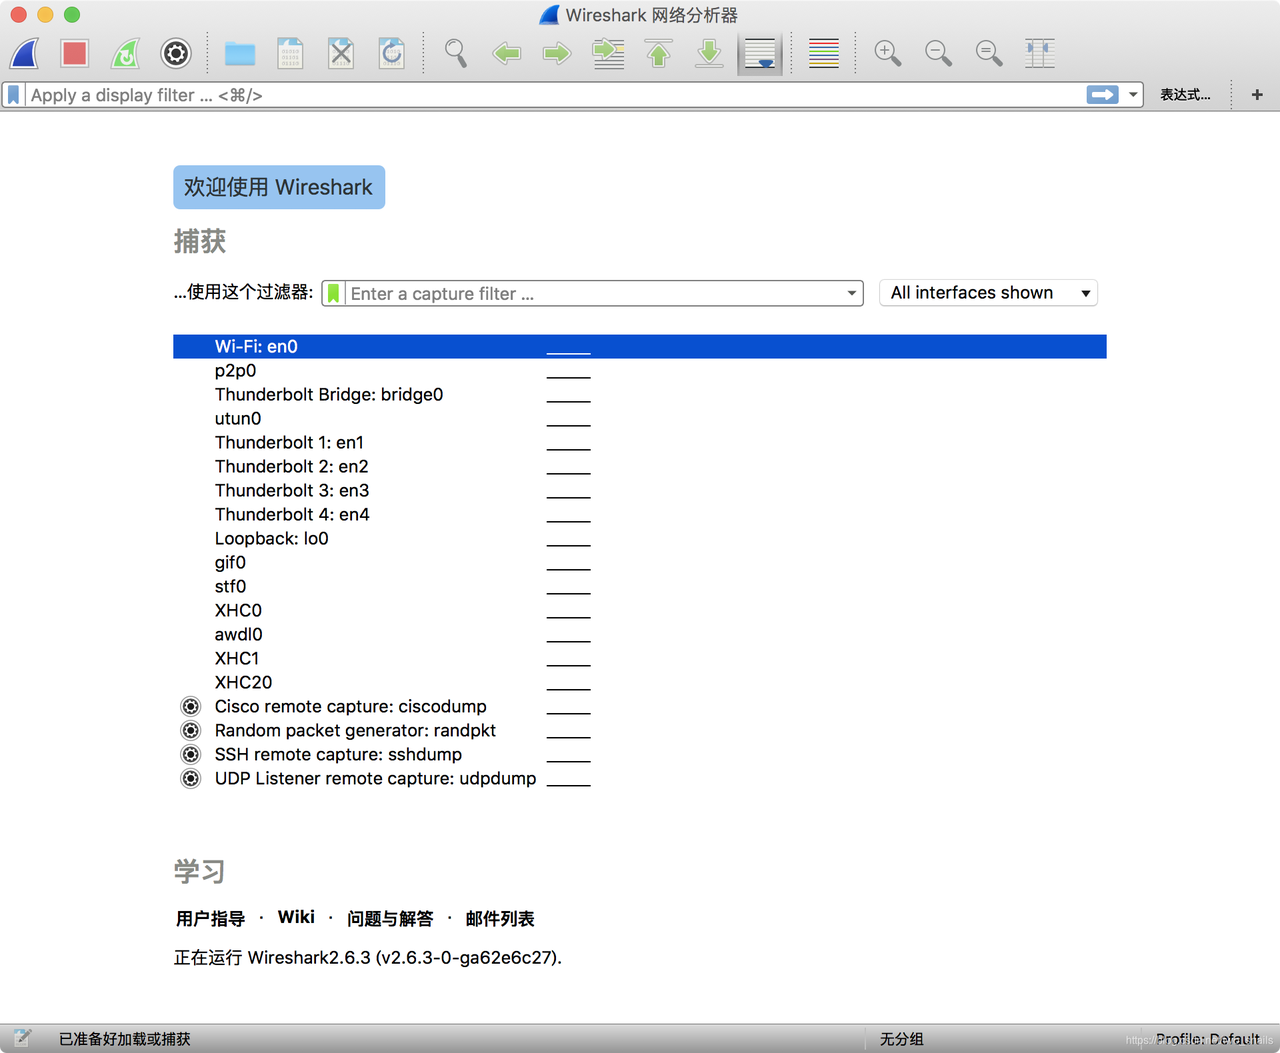The image size is (1280, 1053).
Task: Select XHC1 interface
Action: coord(639,658)
